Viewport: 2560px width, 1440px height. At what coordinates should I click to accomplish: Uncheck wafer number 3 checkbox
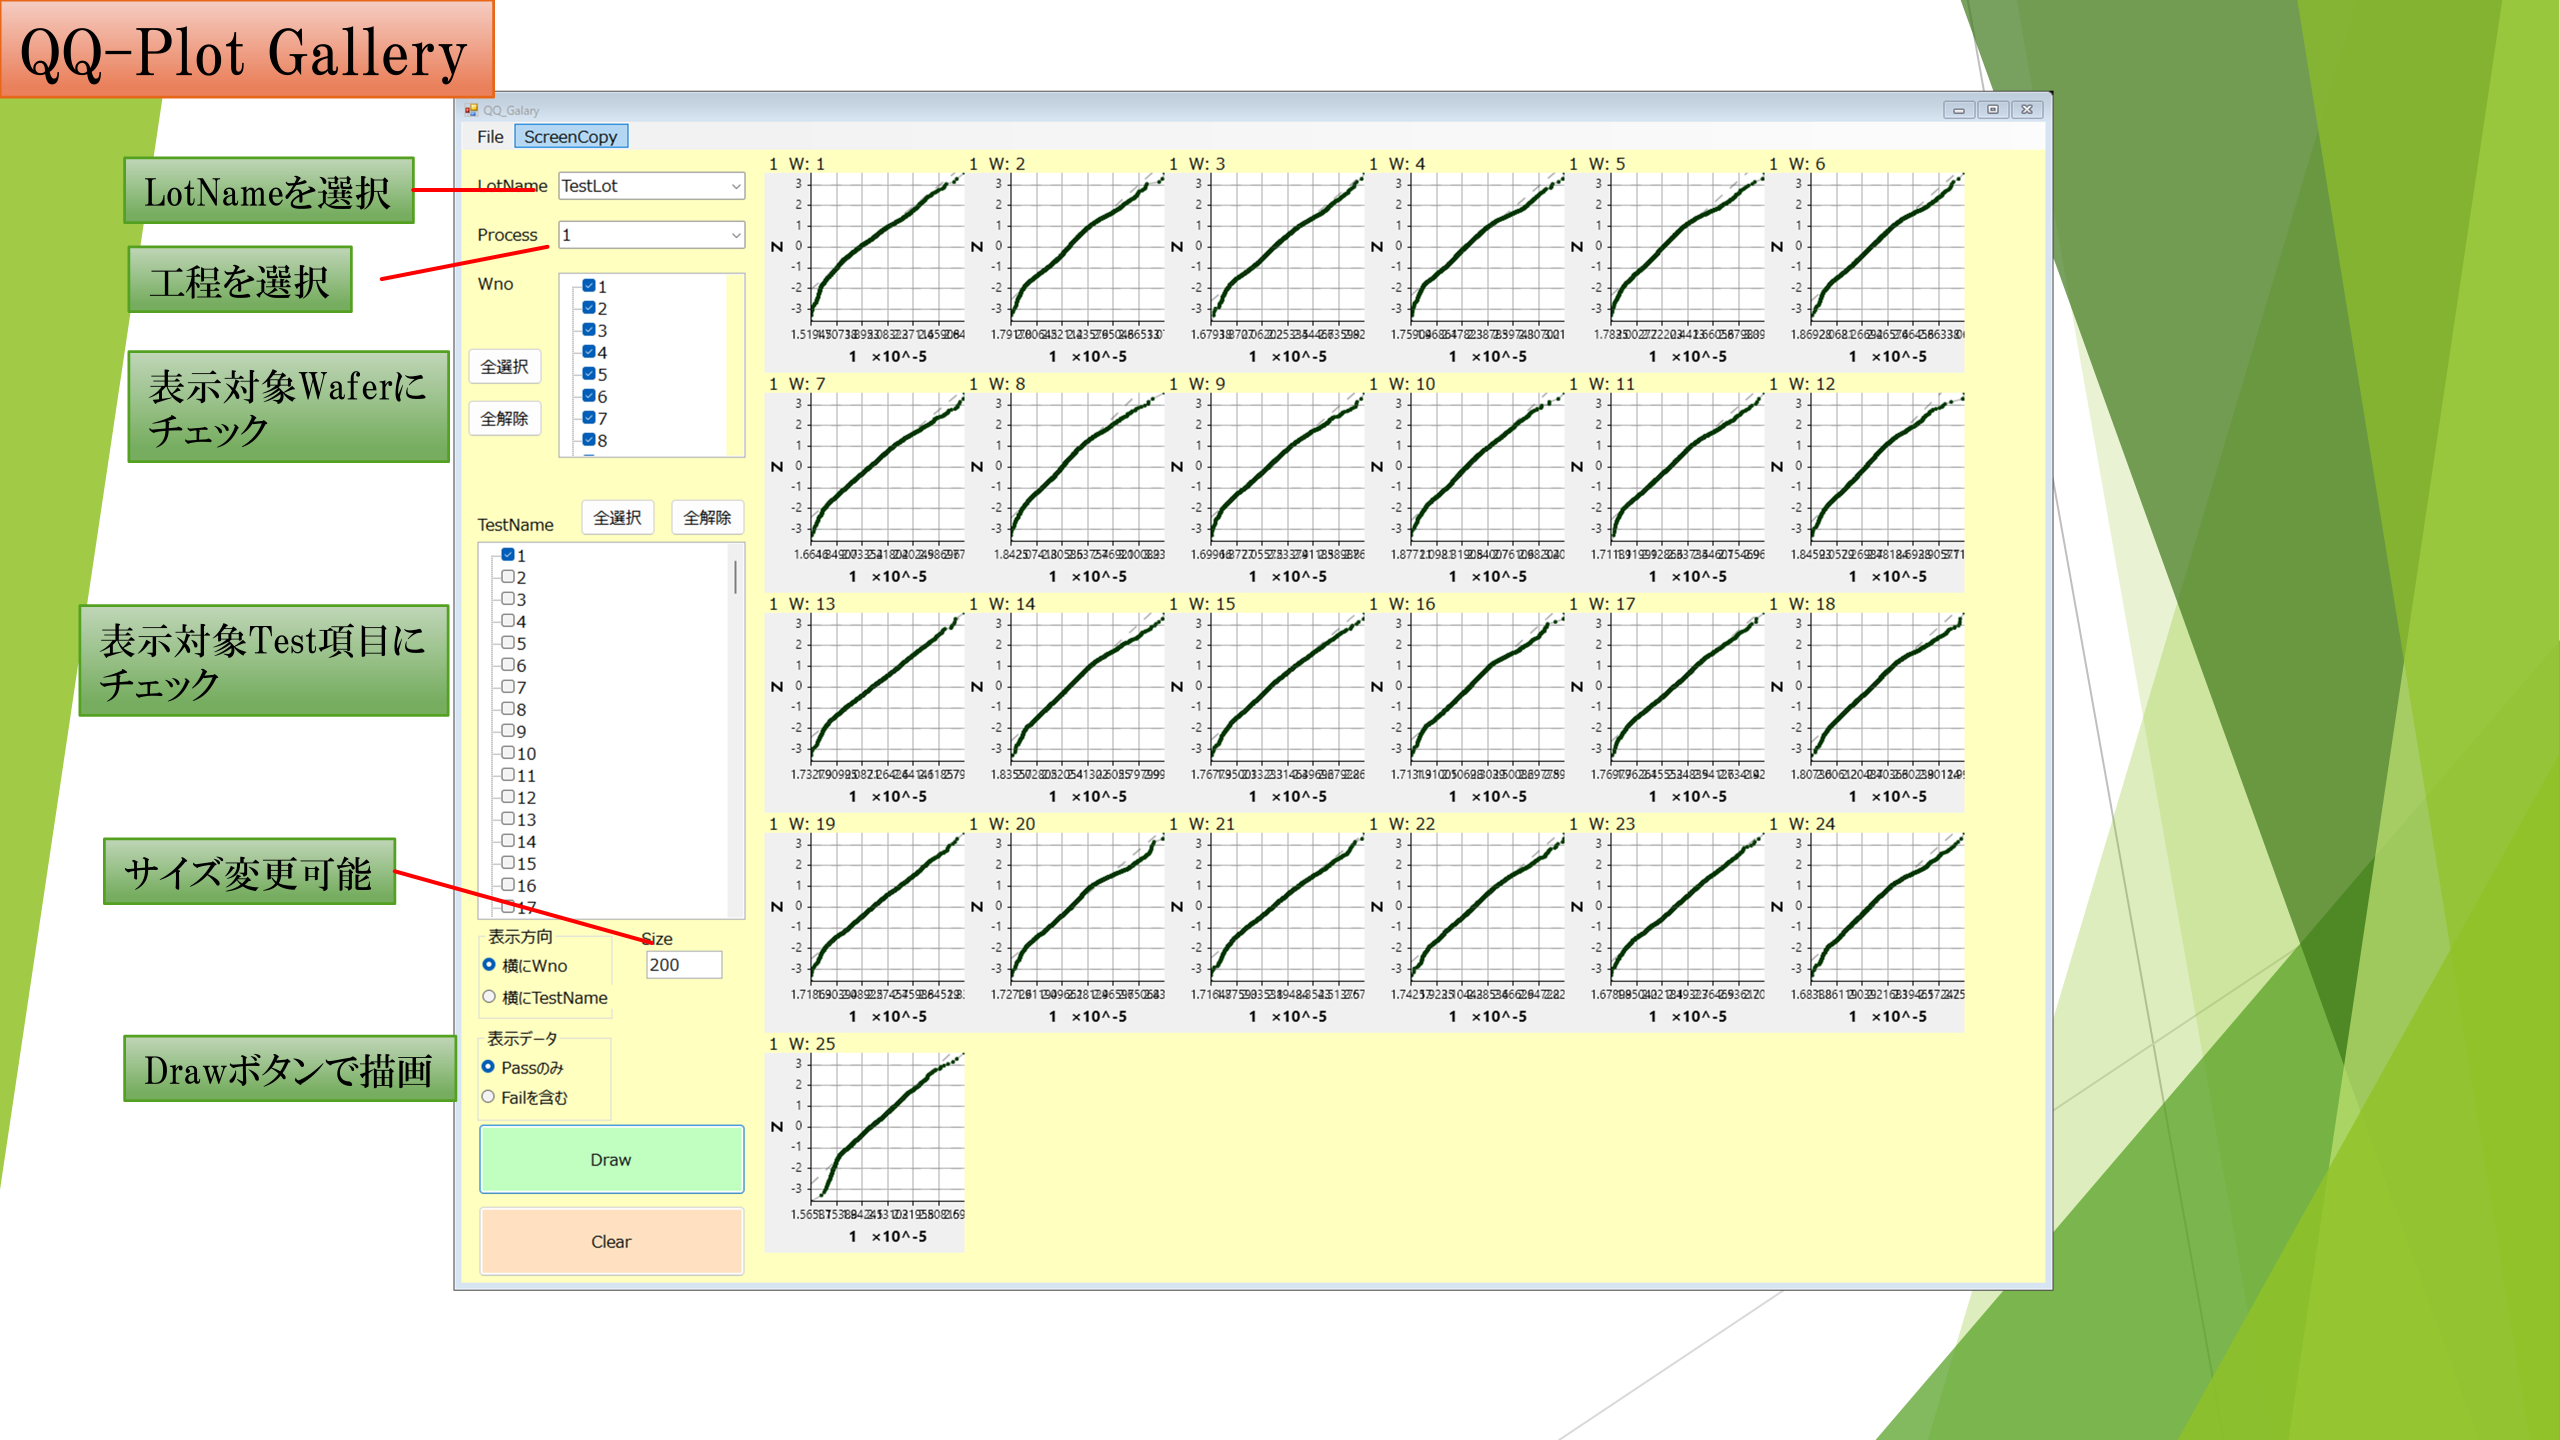(x=589, y=330)
